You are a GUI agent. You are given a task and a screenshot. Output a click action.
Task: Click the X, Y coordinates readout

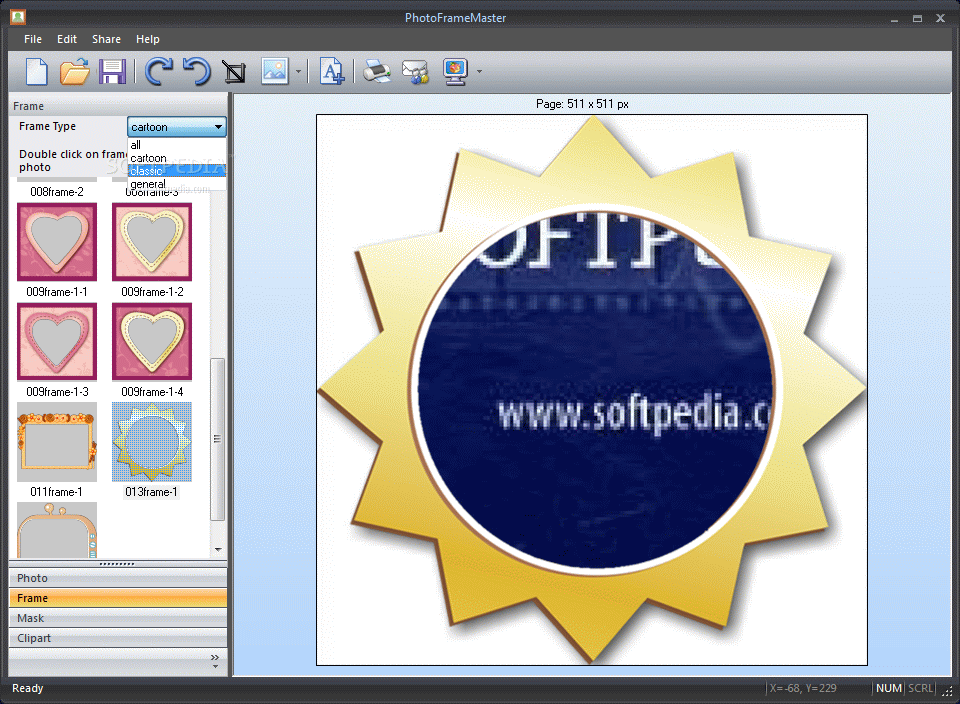coord(803,688)
